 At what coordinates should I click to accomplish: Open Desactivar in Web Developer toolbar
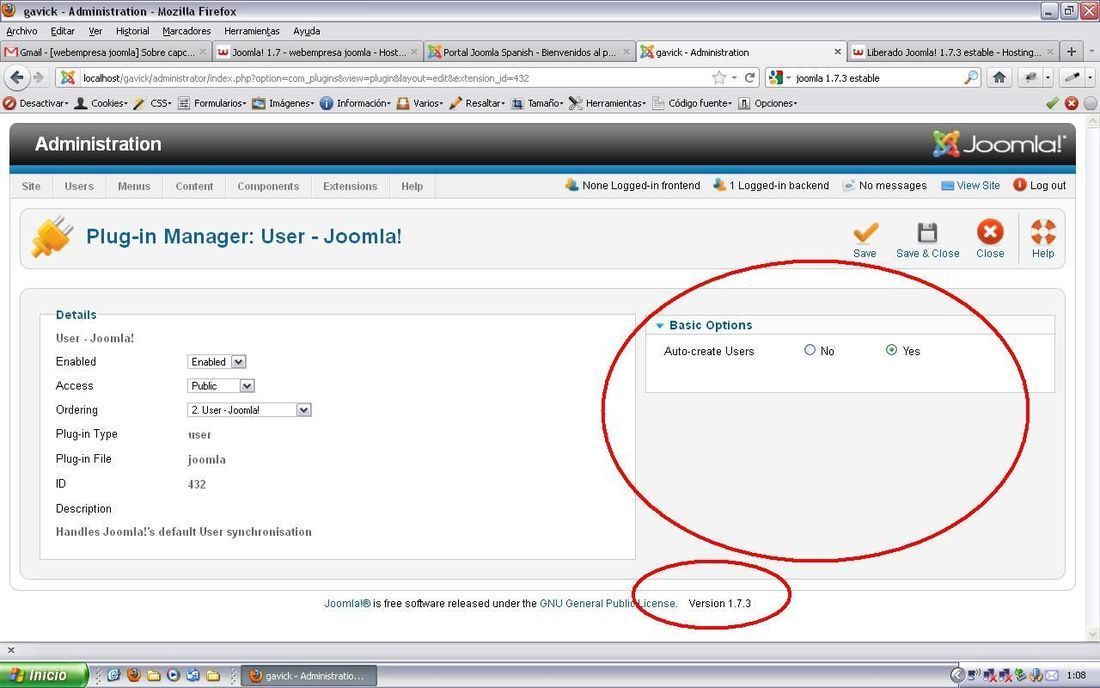point(36,103)
